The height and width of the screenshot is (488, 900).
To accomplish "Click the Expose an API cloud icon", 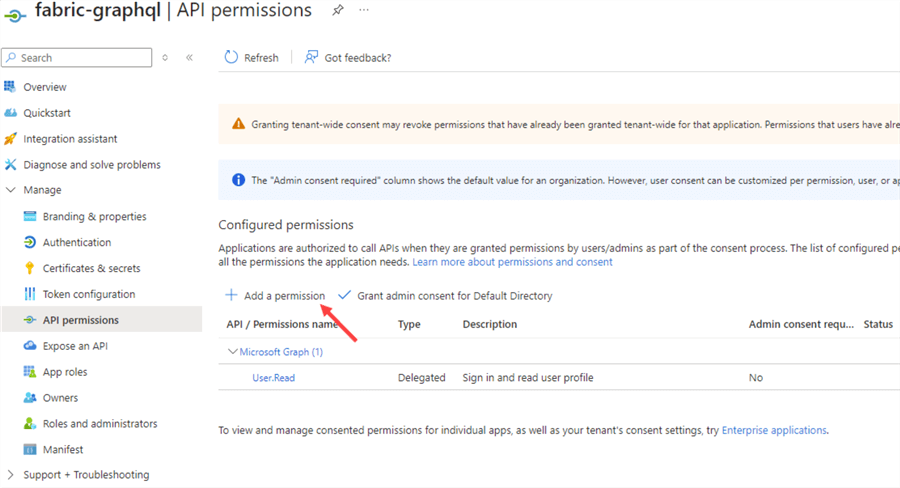I will point(30,346).
